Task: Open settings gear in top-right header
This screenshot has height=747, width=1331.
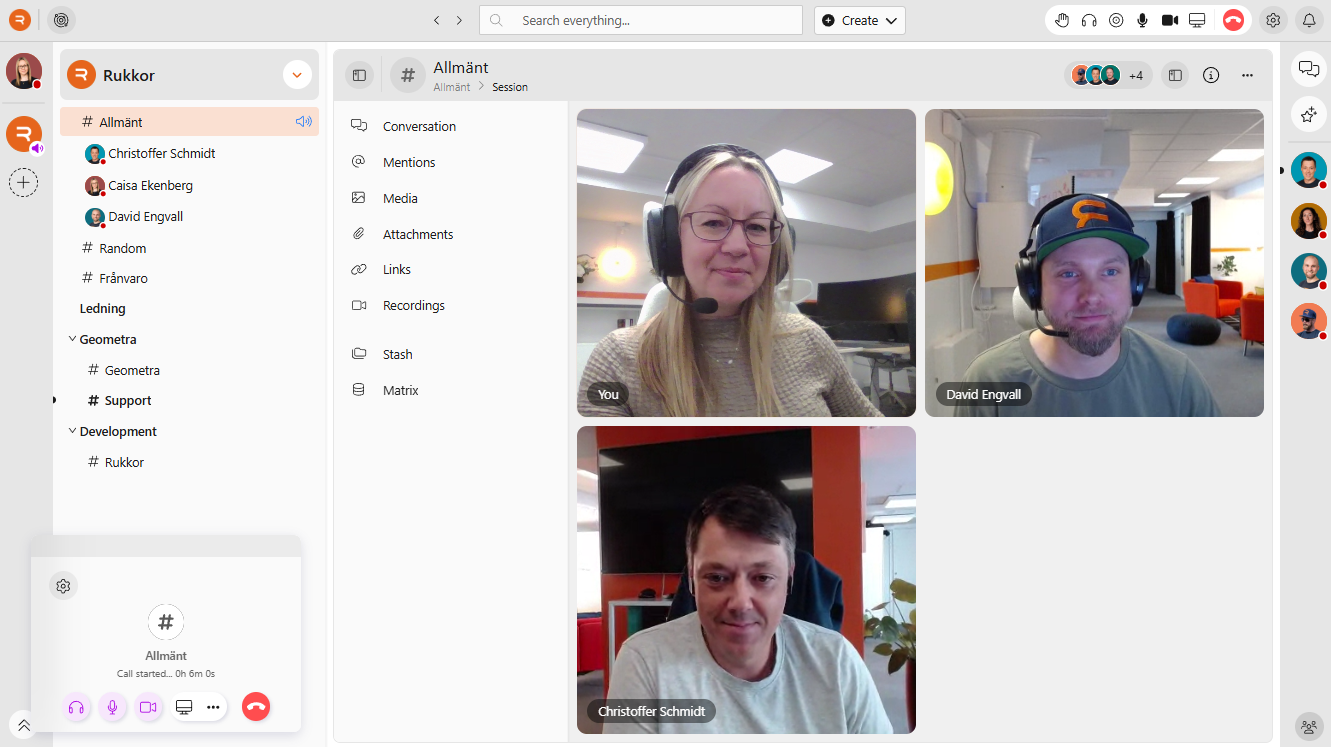Action: (x=1273, y=20)
